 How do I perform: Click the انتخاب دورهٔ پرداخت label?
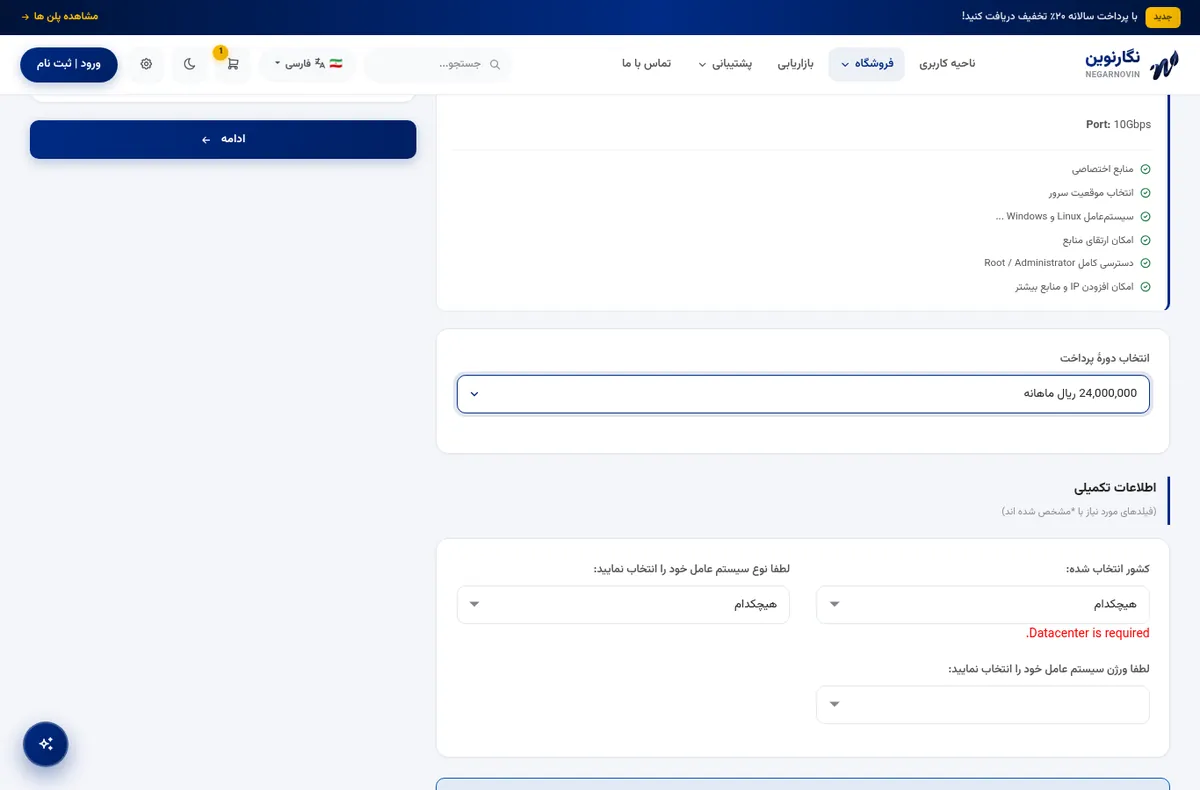1105,358
